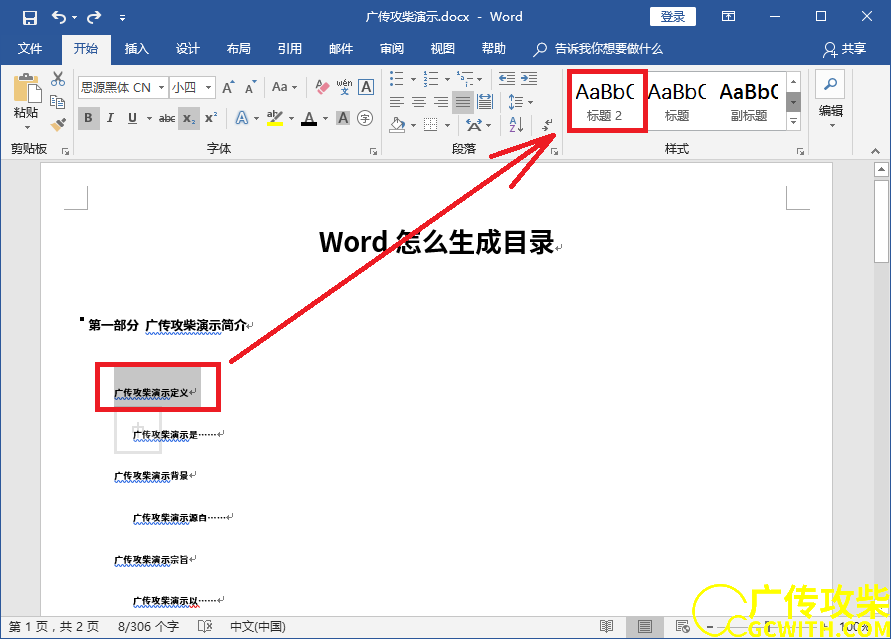Toggle show/hide paragraph marks
The image size is (891, 639).
(547, 124)
